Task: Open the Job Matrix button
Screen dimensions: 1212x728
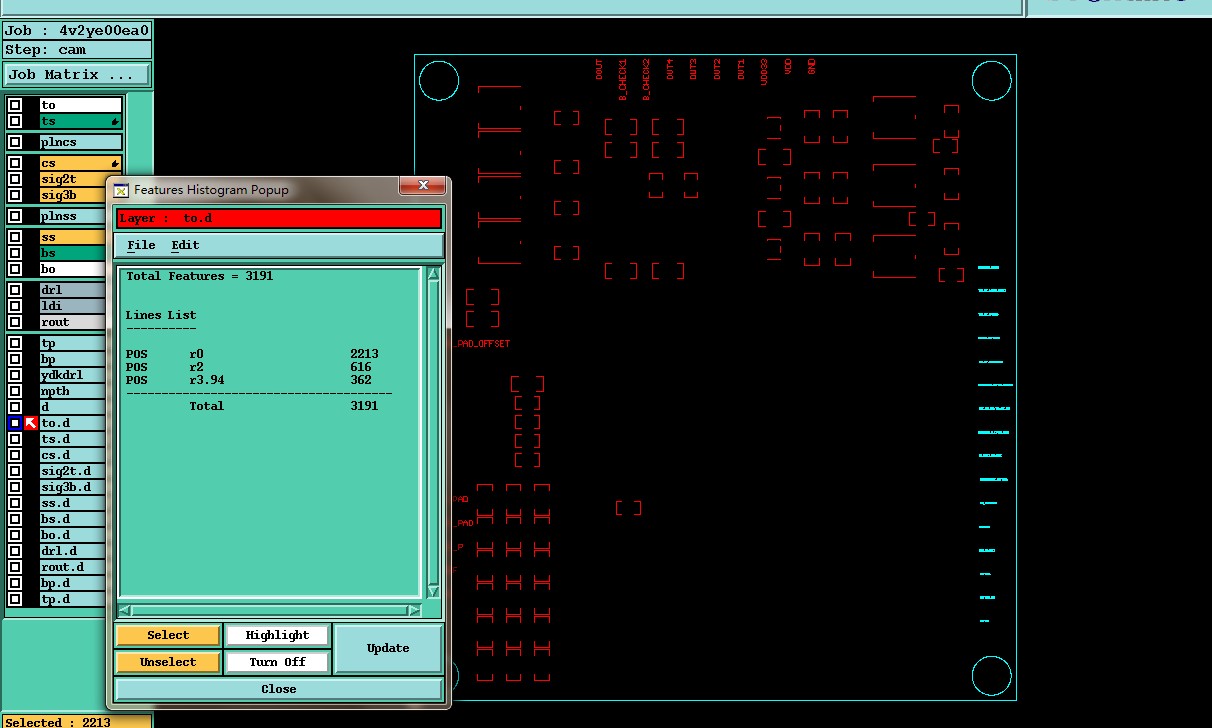Action: (x=76, y=75)
